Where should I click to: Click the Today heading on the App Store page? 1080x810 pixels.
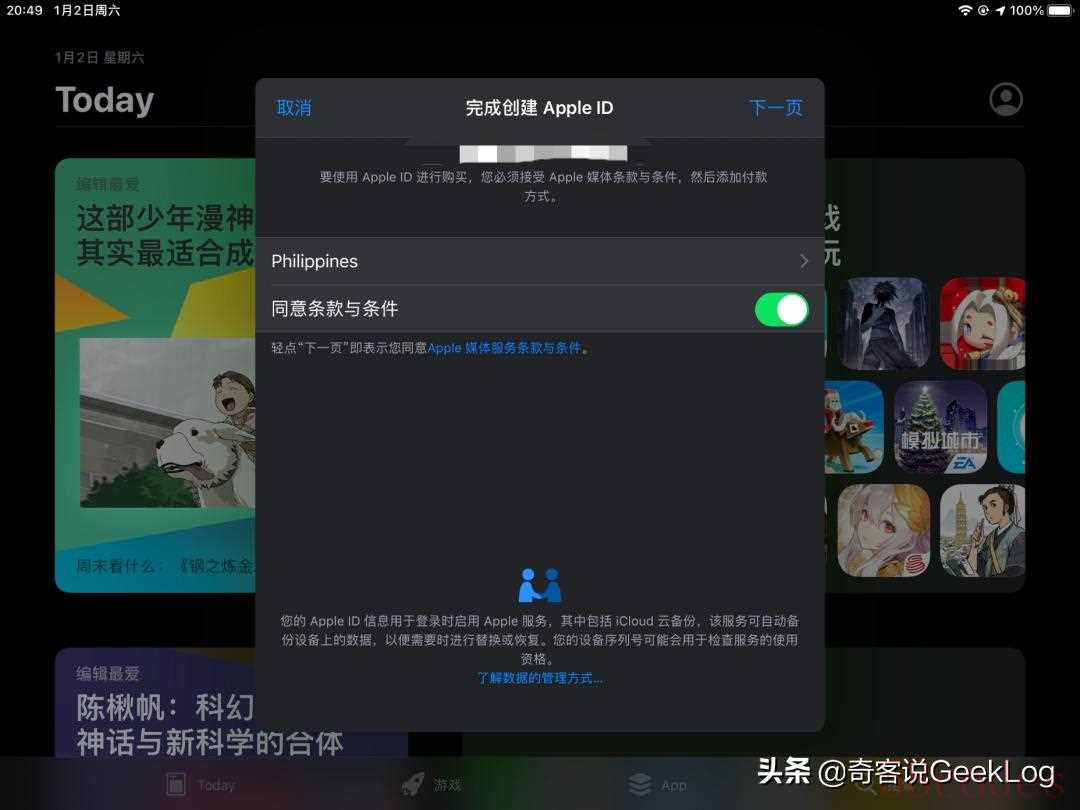105,101
